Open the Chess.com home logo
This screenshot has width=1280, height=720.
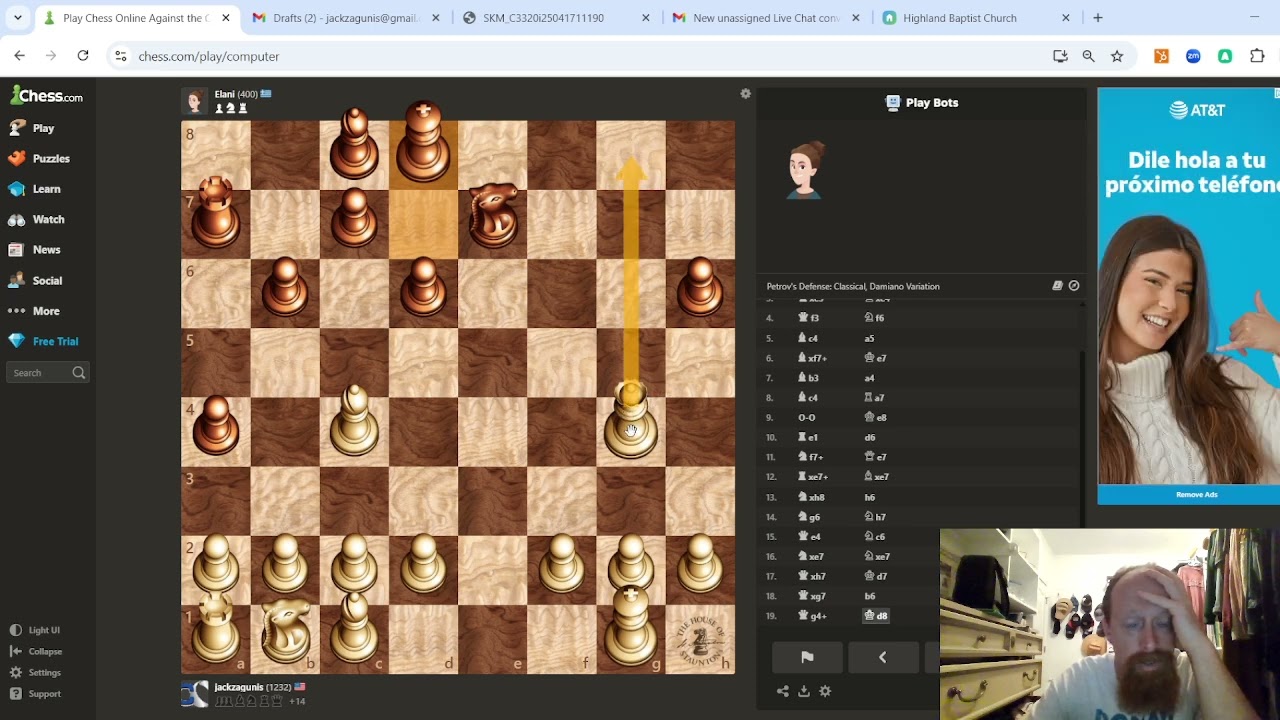coord(46,96)
